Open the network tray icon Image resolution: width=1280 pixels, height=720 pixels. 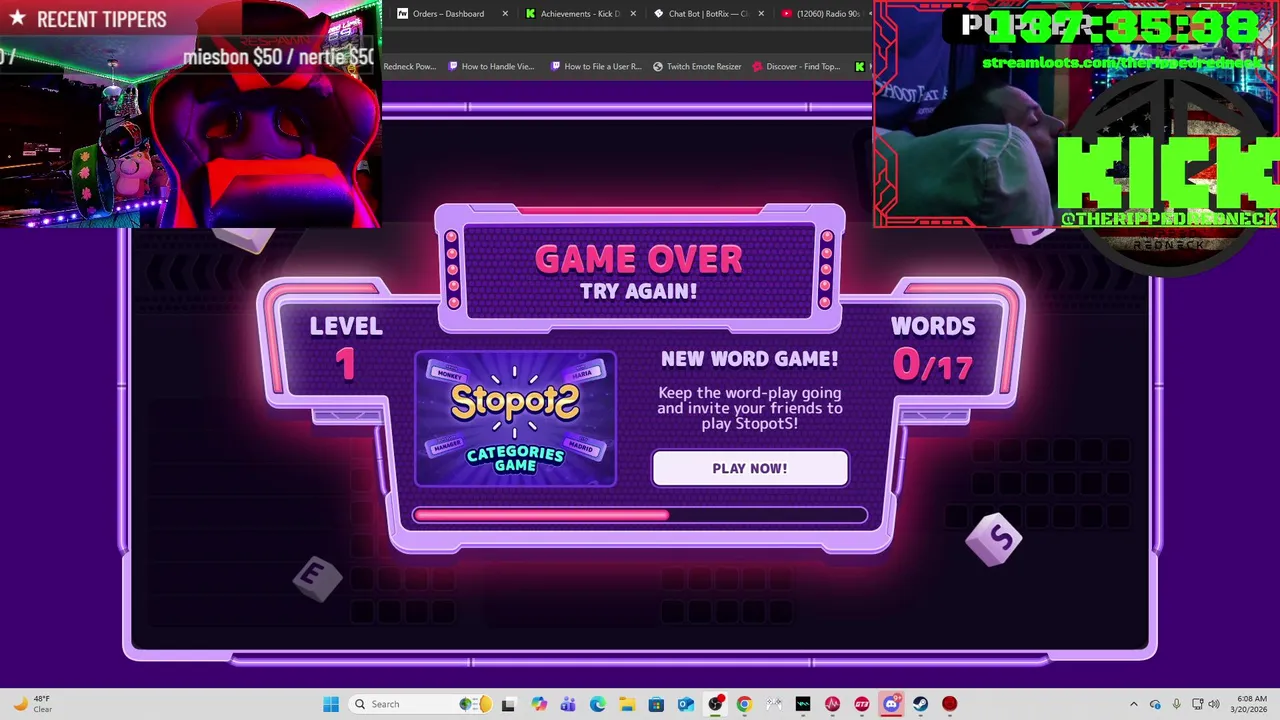[1198, 704]
